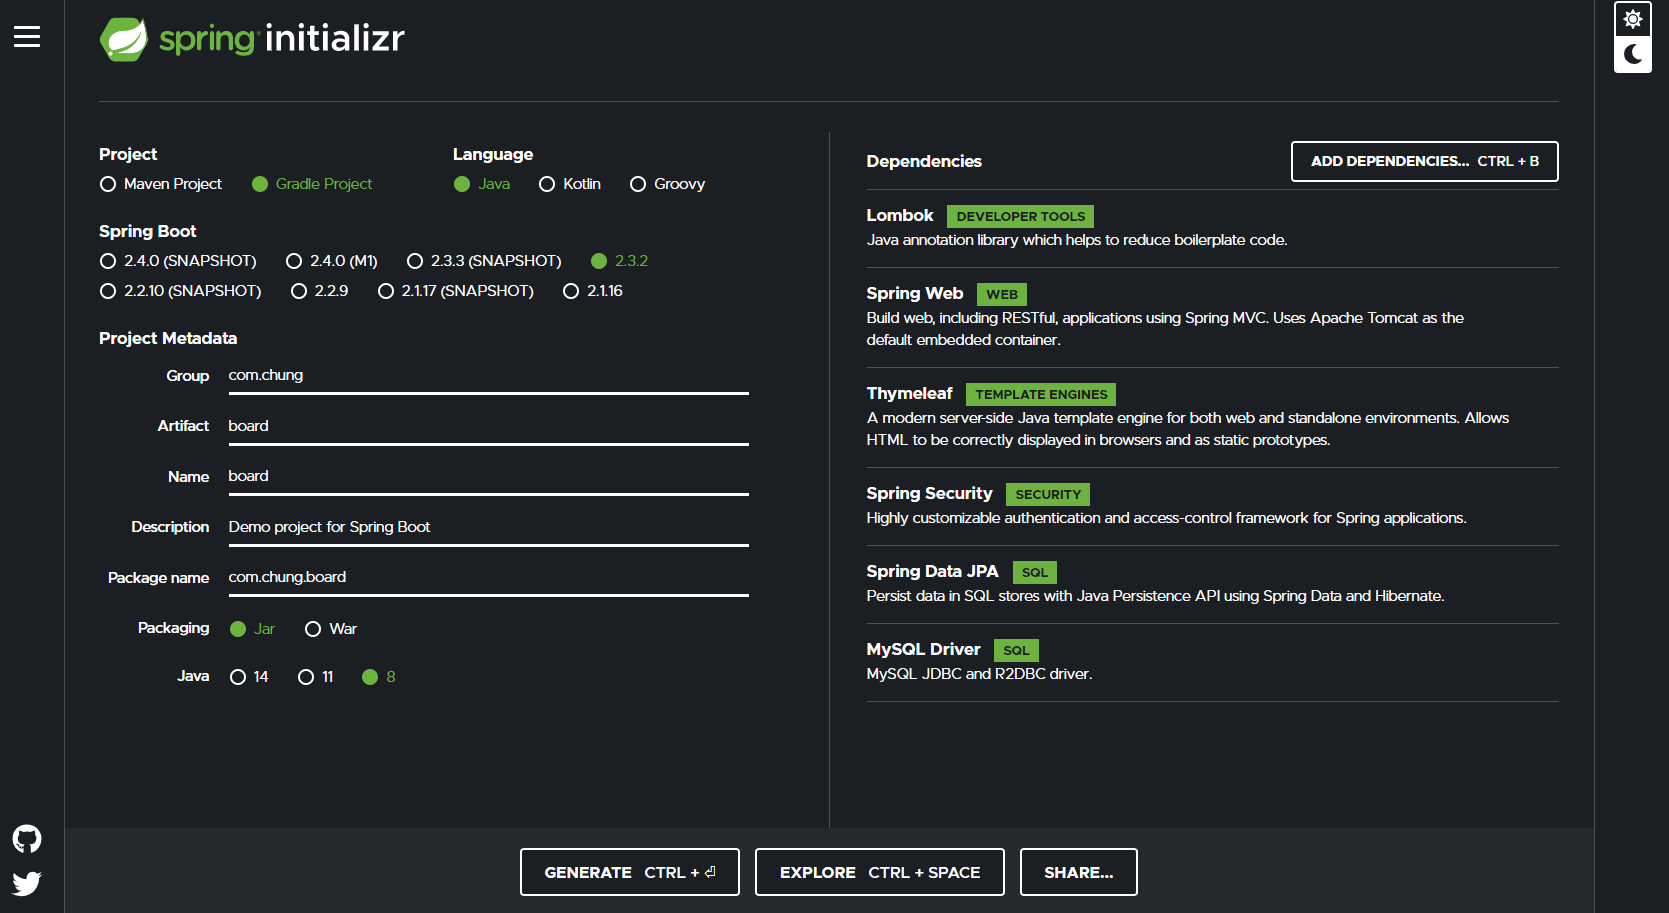Open the GitHub link icon
1669x913 pixels.
pos(27,838)
